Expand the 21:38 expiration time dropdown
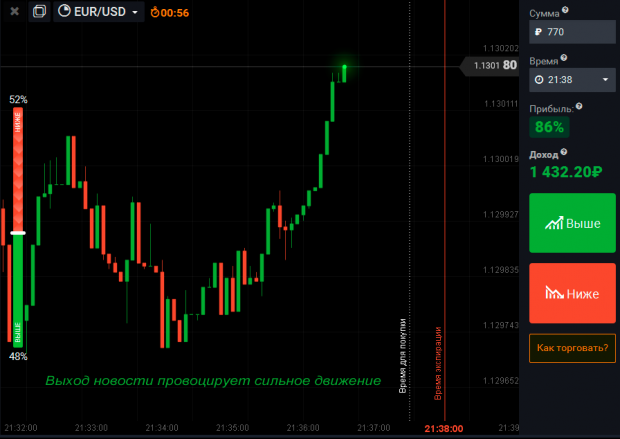 (605, 79)
